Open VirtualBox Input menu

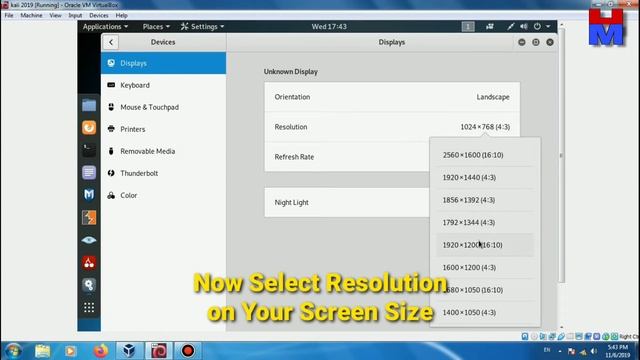coord(75,16)
